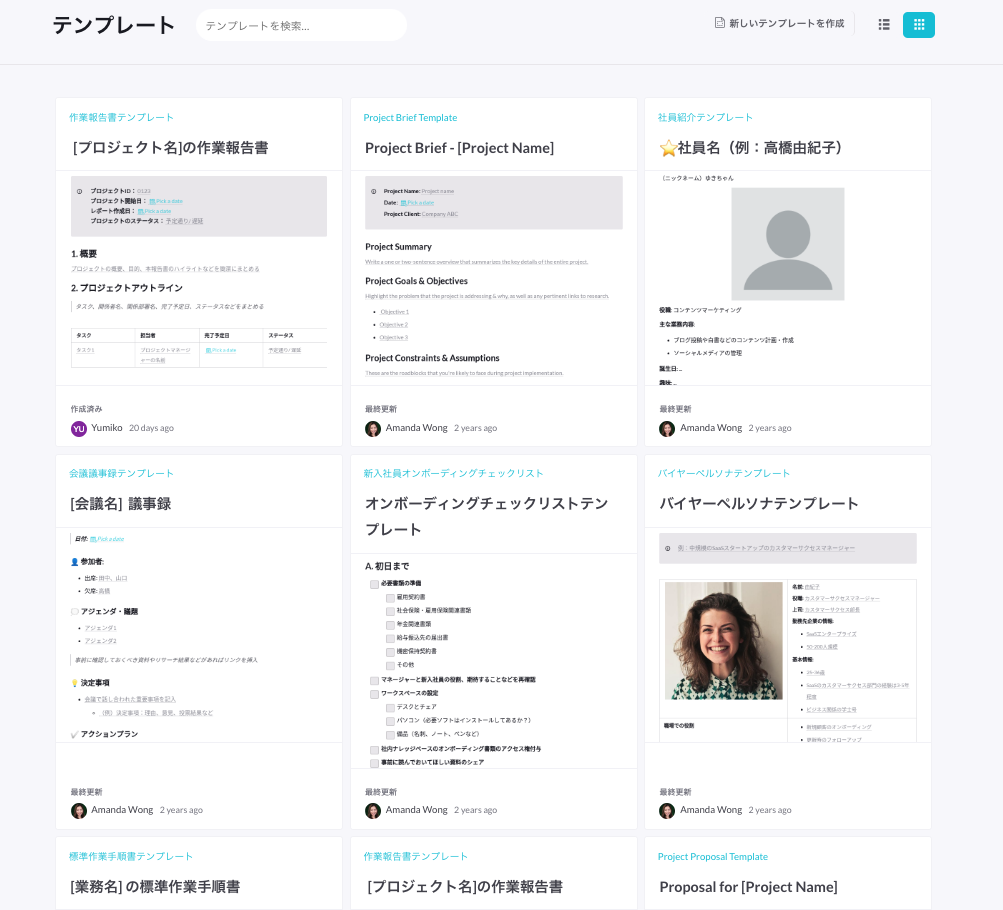Viewport: 1003px width, 910px height.
Task: Click Amanda Wong avatar on 議事録 card
Action: pyautogui.click(x=79, y=810)
